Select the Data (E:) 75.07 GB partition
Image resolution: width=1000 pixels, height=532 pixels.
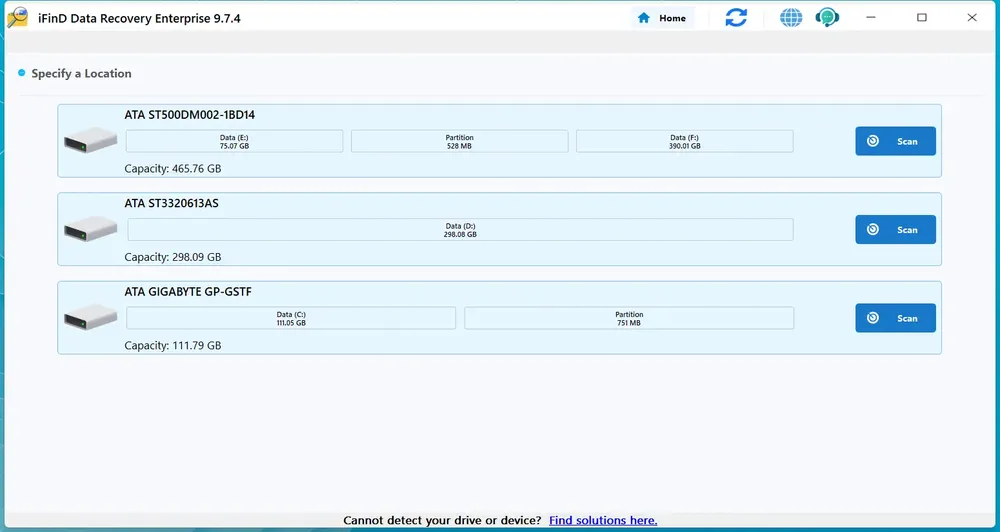234,142
